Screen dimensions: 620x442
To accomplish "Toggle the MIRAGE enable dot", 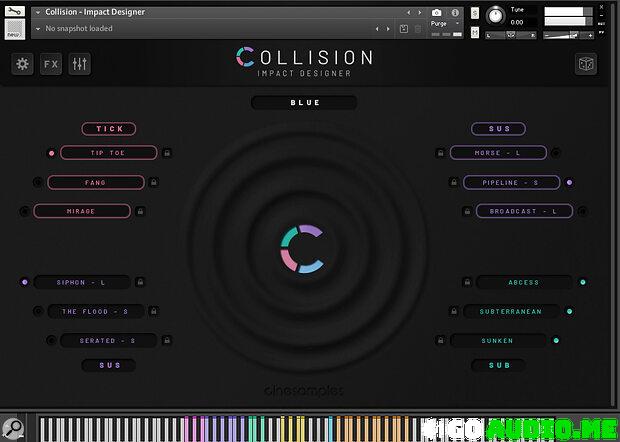I will pyautogui.click(x=25, y=212).
